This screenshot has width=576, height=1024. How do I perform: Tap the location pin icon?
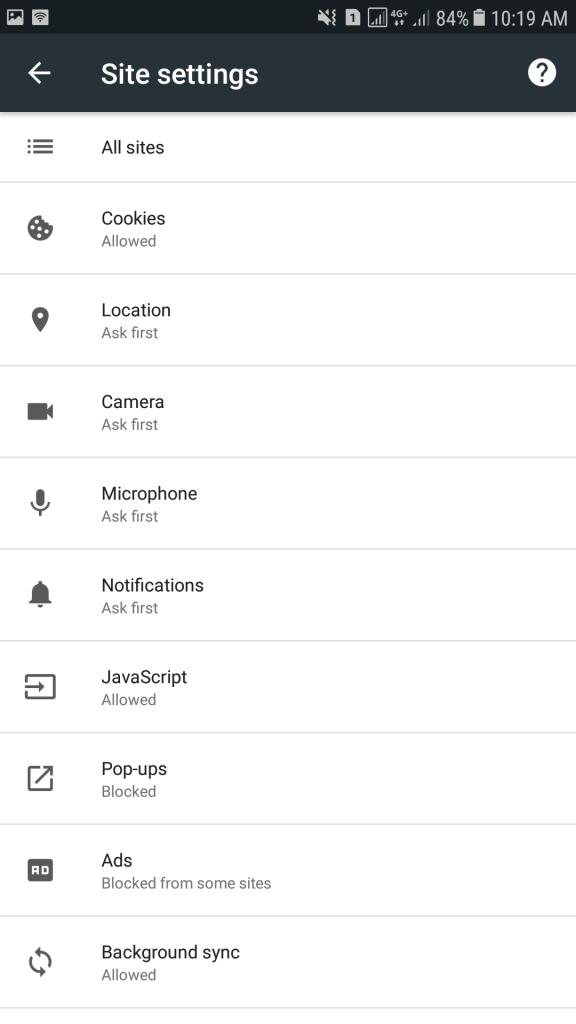[x=40, y=320]
